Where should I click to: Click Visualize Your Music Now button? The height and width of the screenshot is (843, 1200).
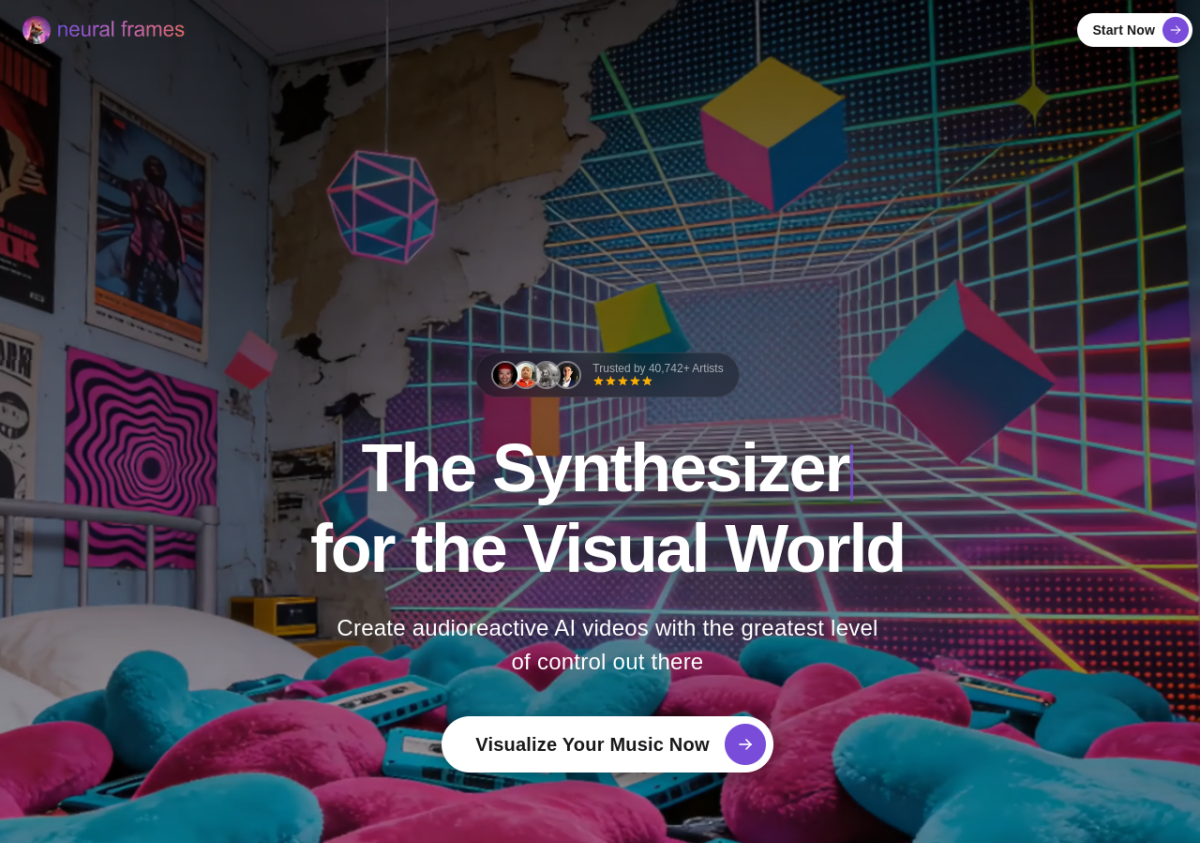pos(607,744)
